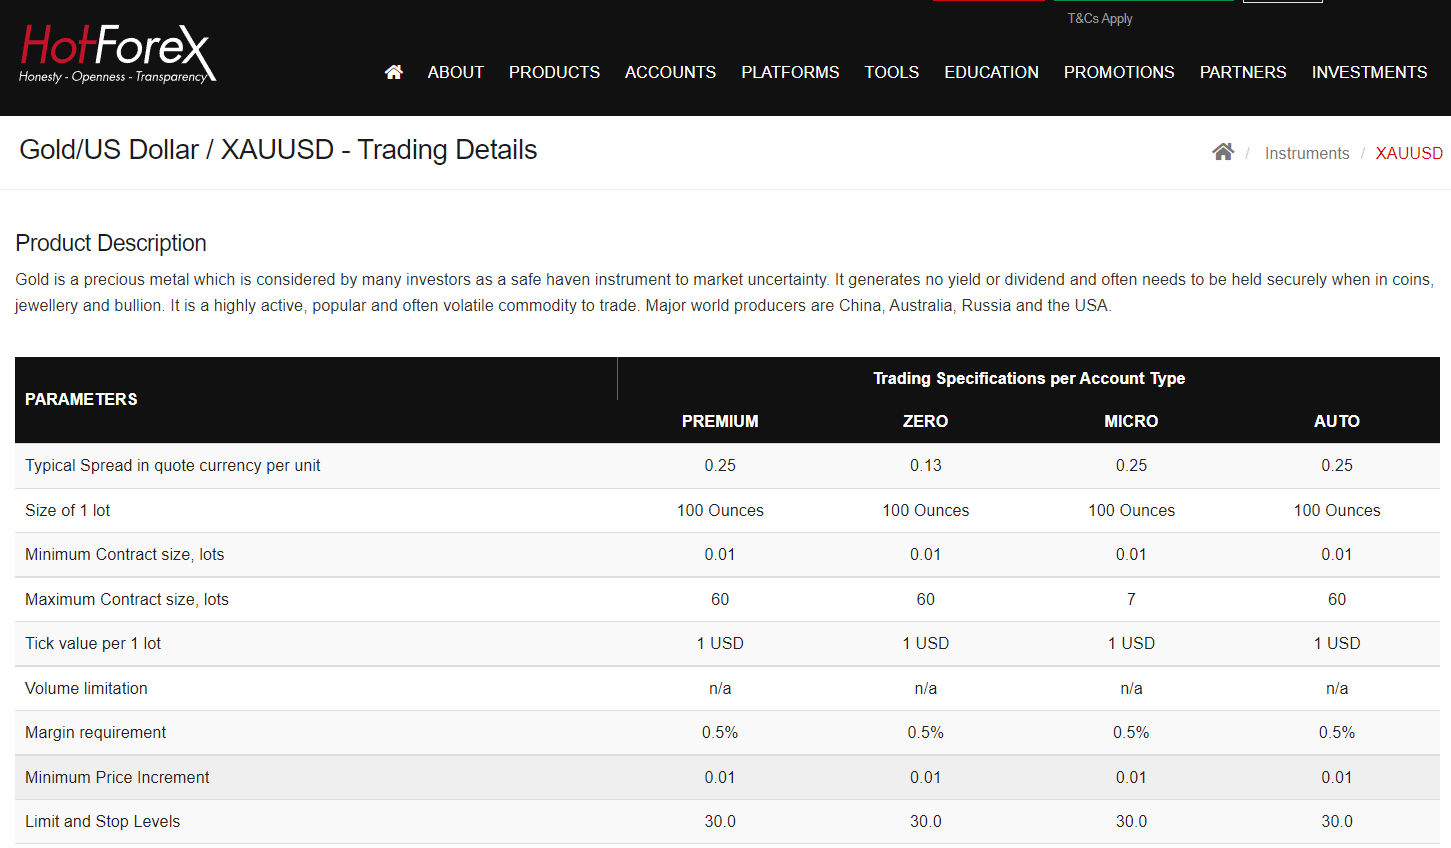This screenshot has width=1451, height=848.
Task: Open the ABOUT menu
Action: [x=456, y=72]
